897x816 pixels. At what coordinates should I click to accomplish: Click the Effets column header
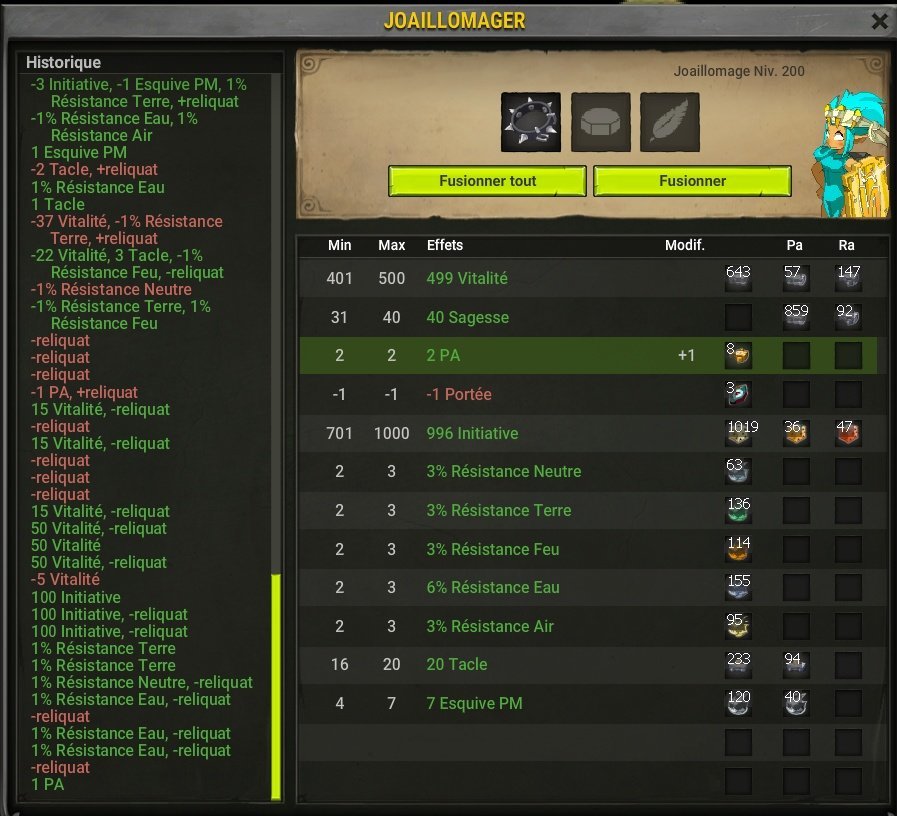pos(445,245)
